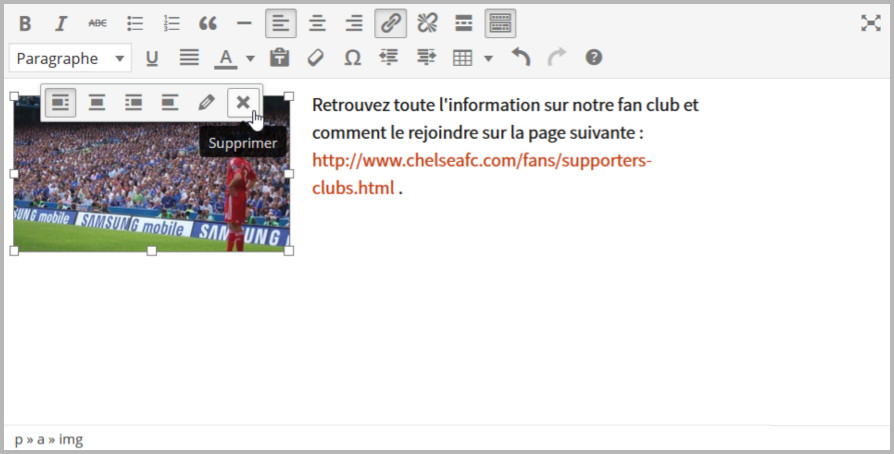This screenshot has height=454, width=894.
Task: Center align text in main toolbar
Action: (x=317, y=23)
